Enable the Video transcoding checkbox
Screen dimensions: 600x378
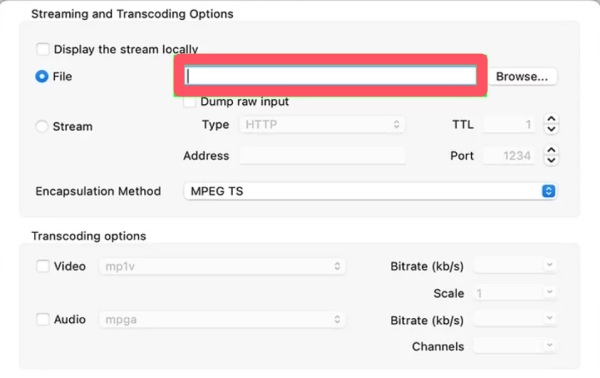pos(42,266)
